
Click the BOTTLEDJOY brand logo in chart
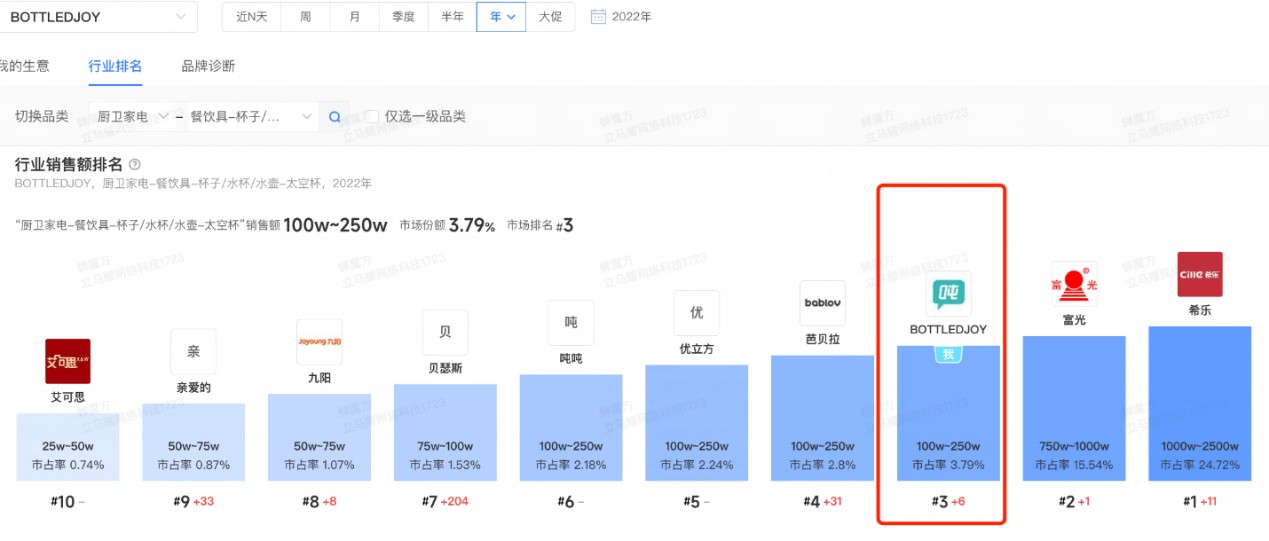click(x=948, y=294)
